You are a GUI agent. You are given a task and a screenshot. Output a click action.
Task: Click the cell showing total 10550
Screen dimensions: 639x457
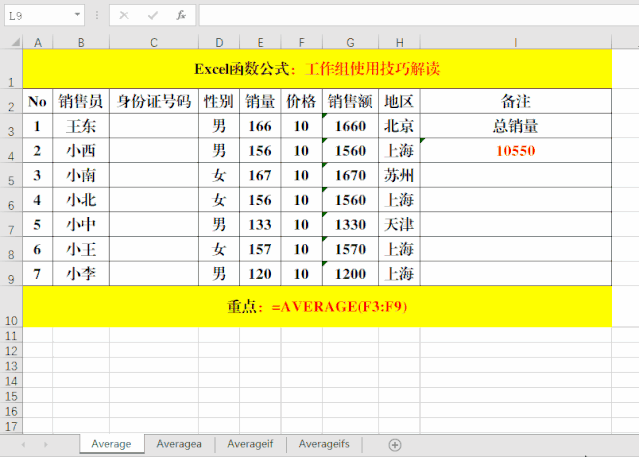(x=515, y=151)
